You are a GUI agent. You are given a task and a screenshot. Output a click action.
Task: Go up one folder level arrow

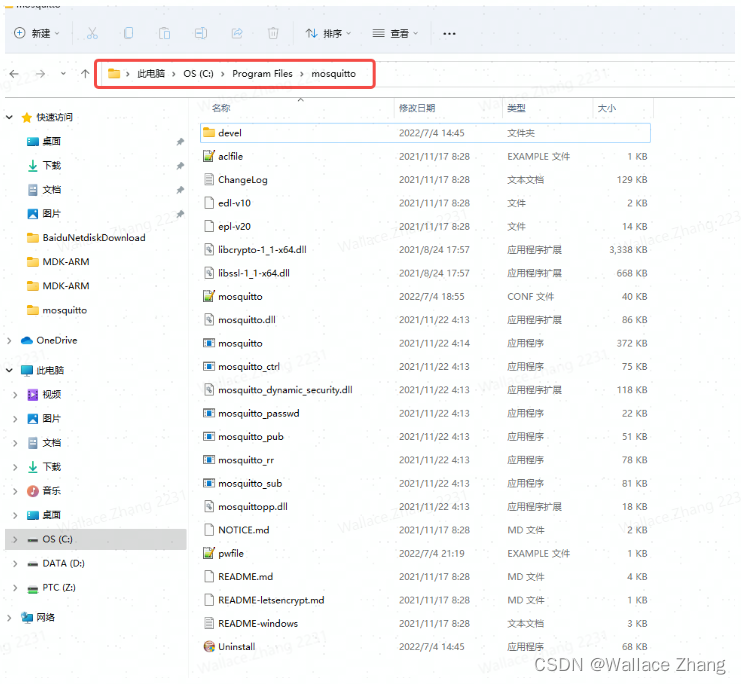click(85, 74)
